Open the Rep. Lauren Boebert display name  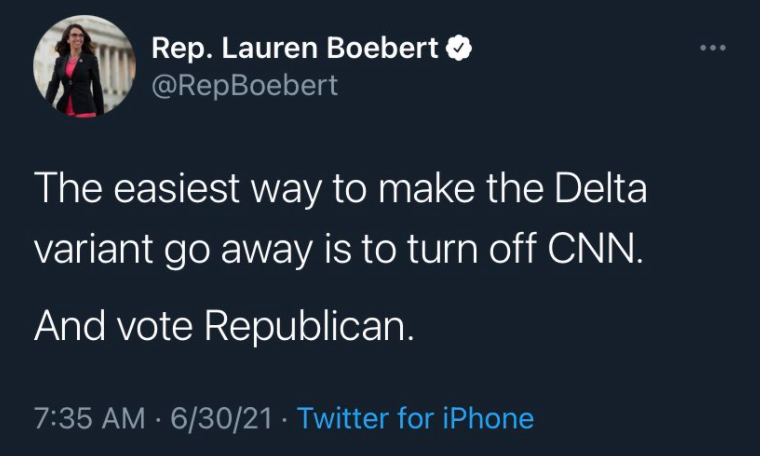(295, 48)
